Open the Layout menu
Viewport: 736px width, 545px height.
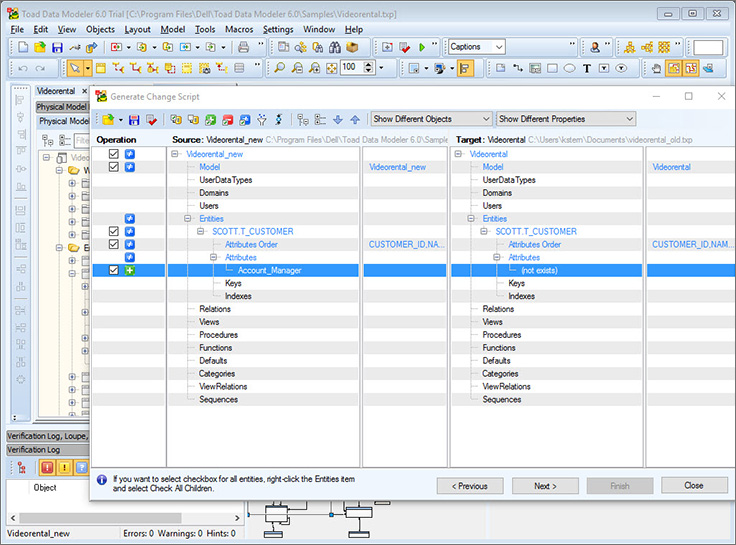tap(137, 29)
